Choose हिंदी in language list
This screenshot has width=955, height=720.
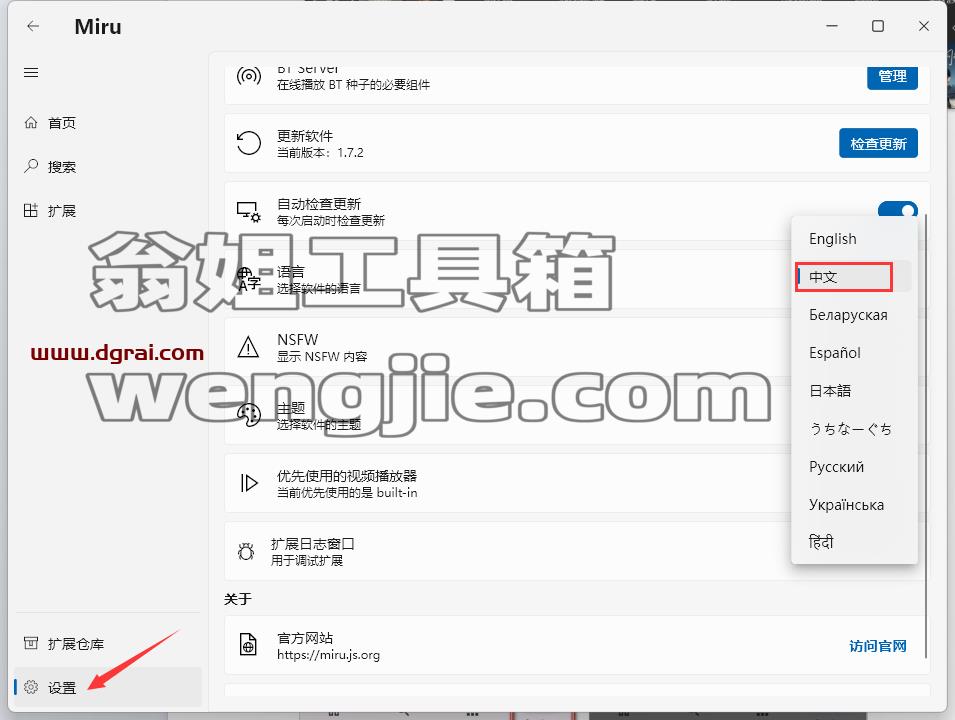click(x=854, y=542)
